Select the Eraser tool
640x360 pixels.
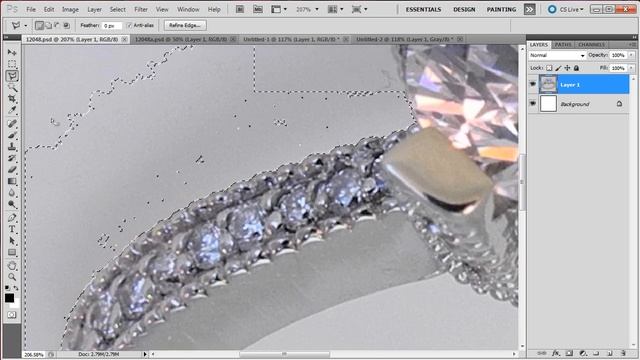[x=12, y=169]
